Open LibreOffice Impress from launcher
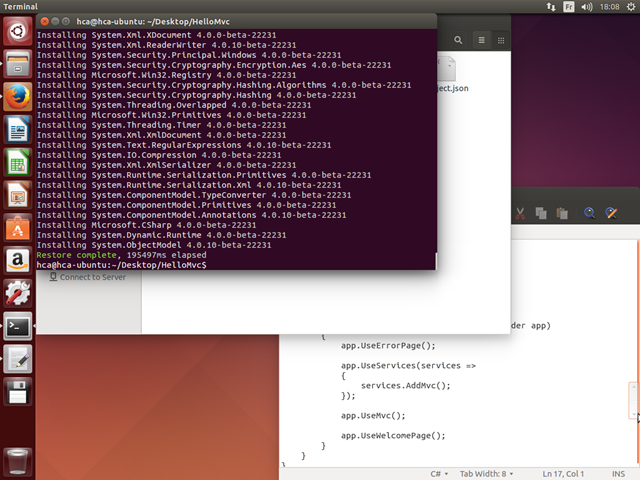Image resolution: width=640 pixels, height=480 pixels. (18, 195)
